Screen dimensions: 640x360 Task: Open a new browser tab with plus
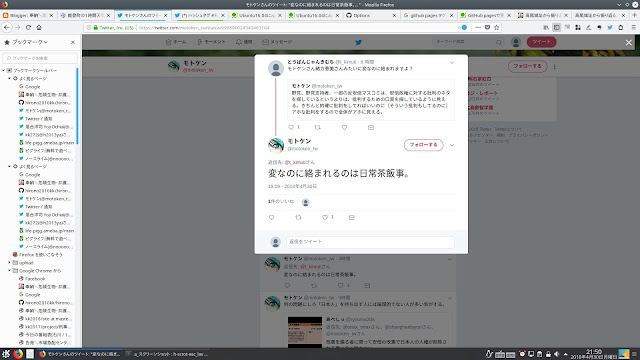pos(634,15)
